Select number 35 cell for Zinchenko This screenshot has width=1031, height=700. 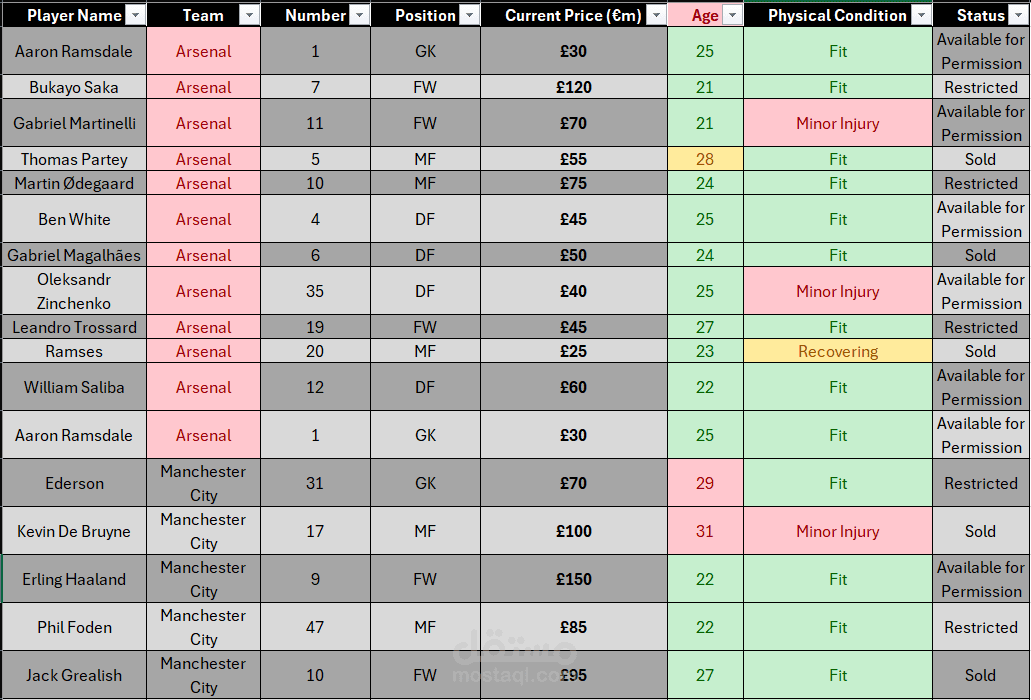316,291
